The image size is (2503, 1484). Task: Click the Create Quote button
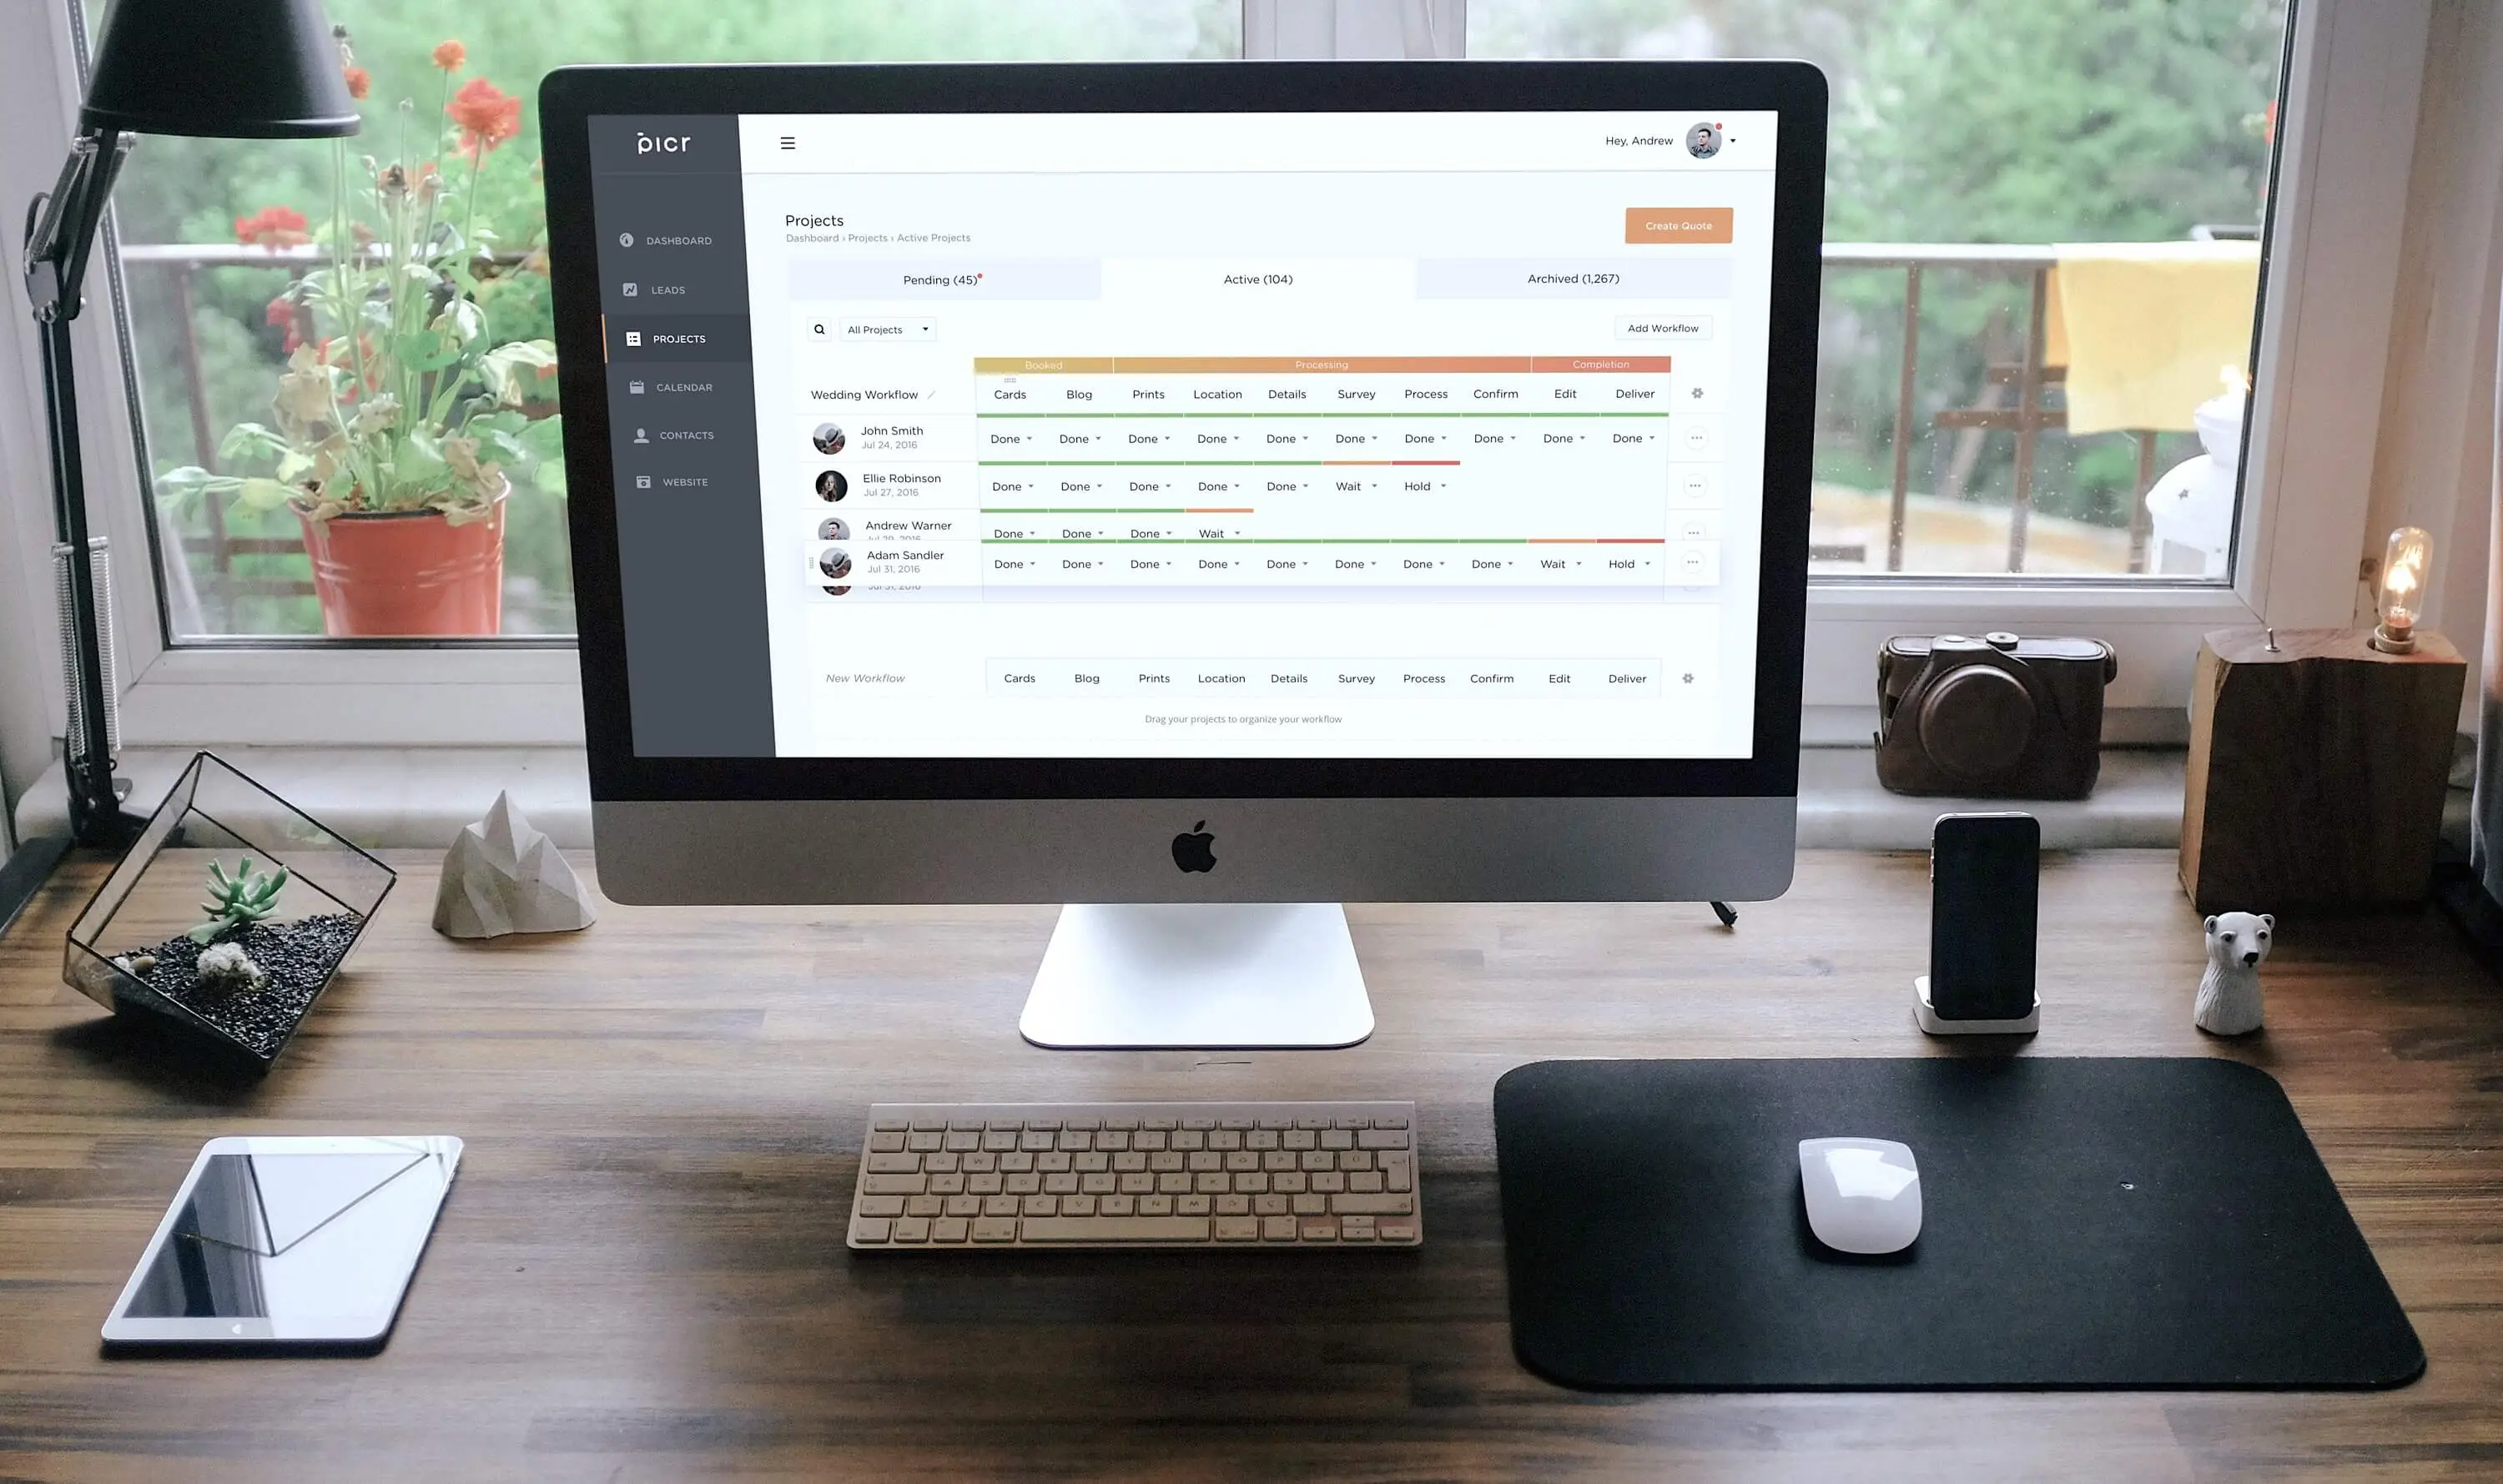[x=1676, y=224]
